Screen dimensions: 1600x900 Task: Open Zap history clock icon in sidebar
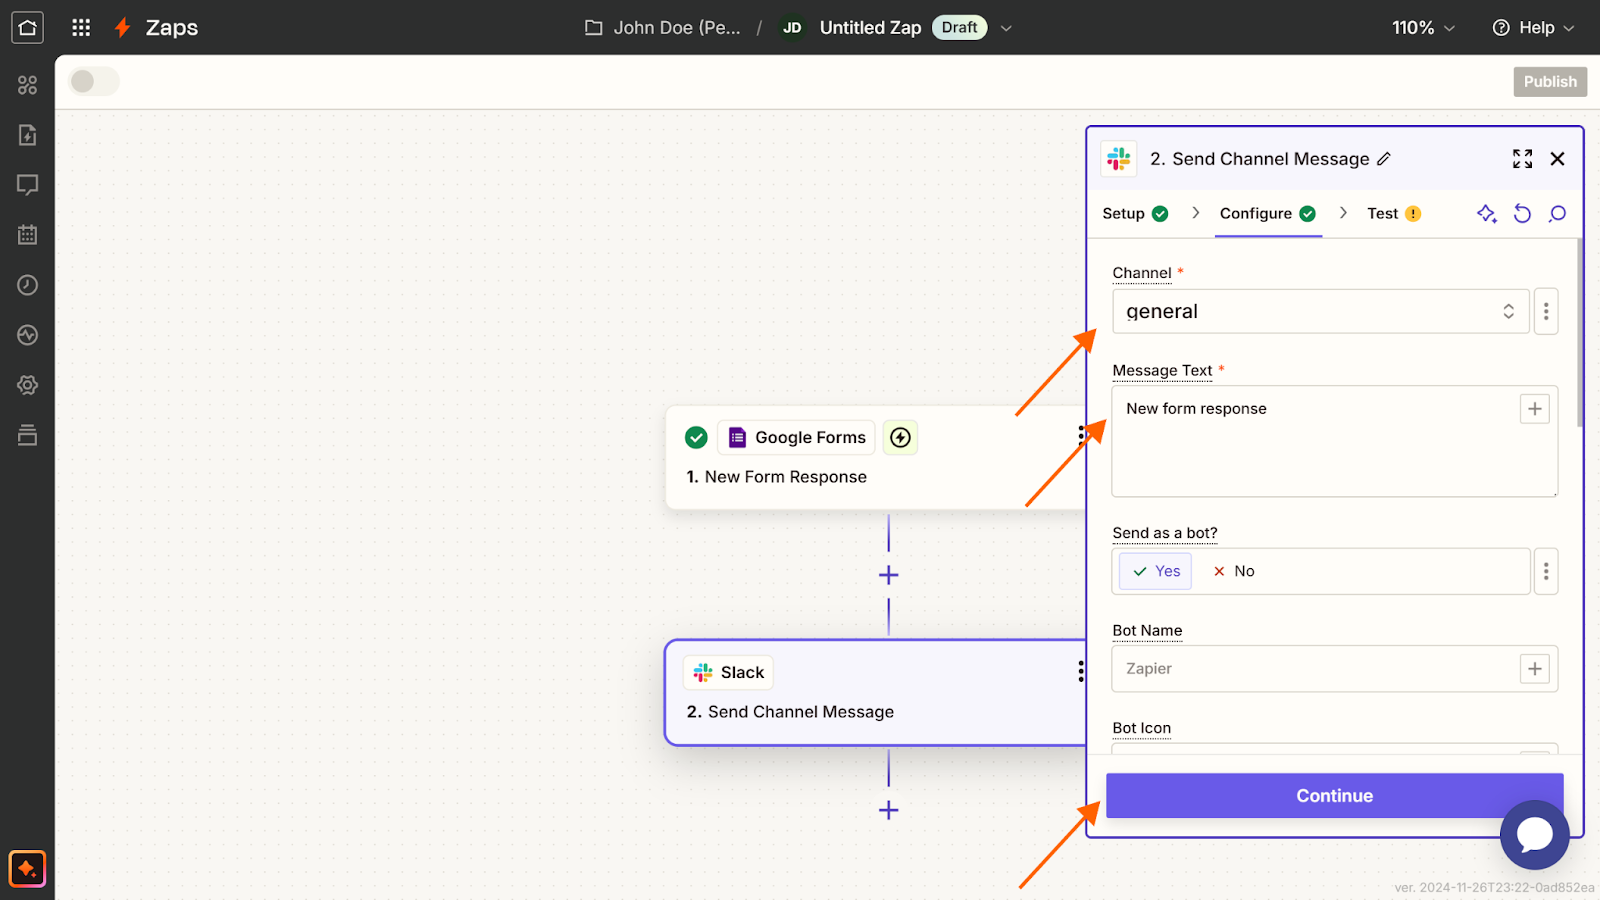point(27,285)
